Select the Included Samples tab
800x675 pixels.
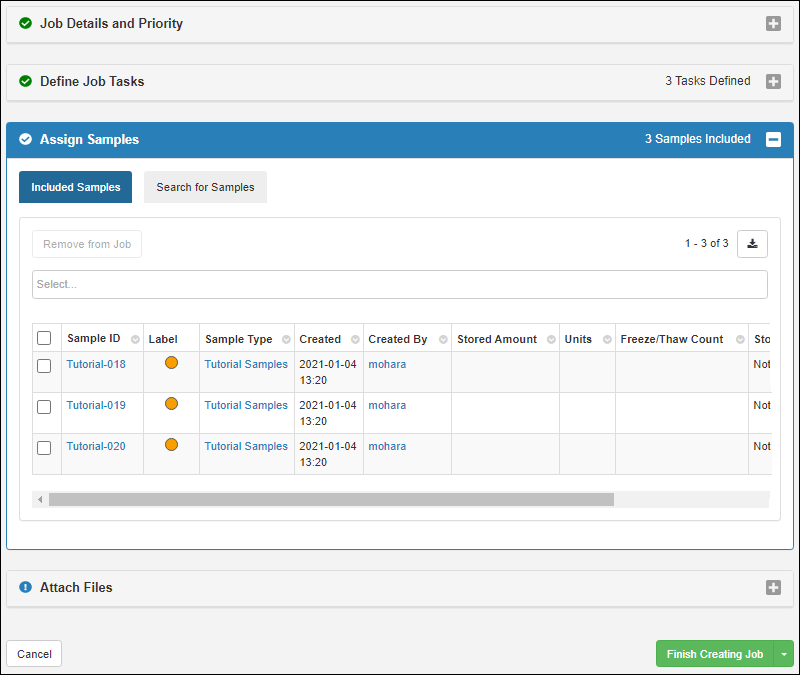75,187
